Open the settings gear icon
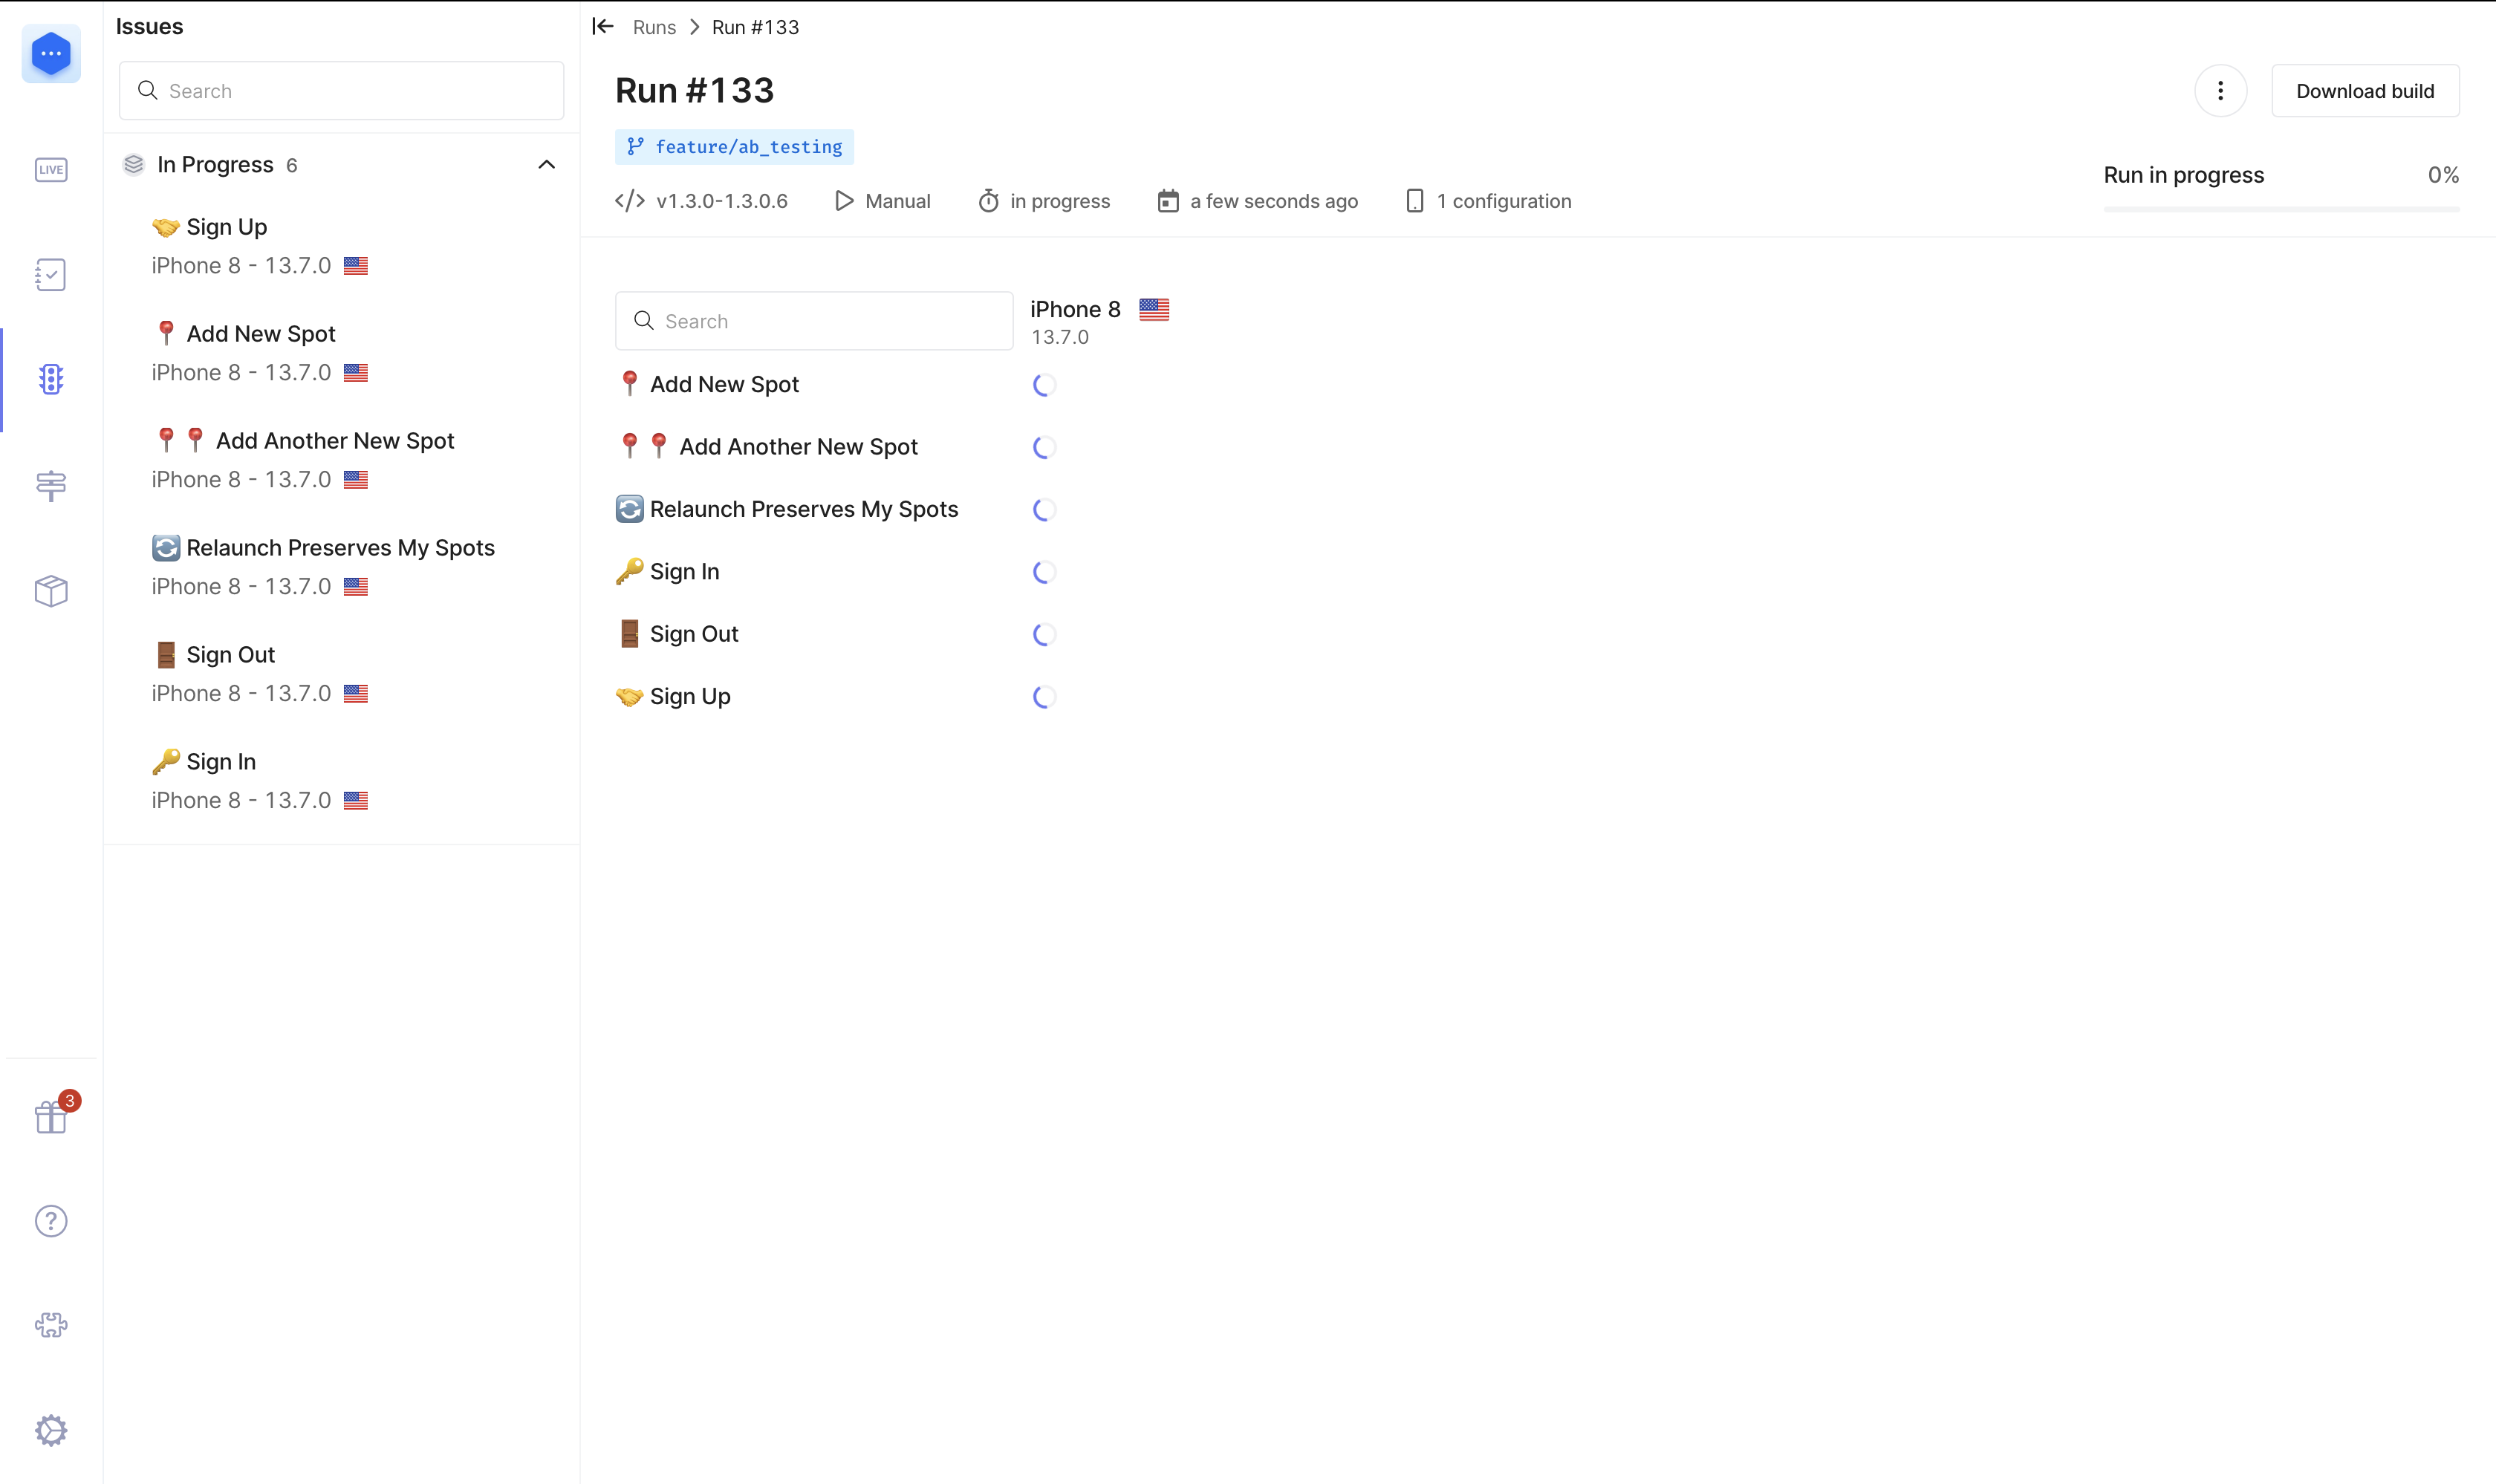This screenshot has width=2496, height=1484. [51, 1430]
